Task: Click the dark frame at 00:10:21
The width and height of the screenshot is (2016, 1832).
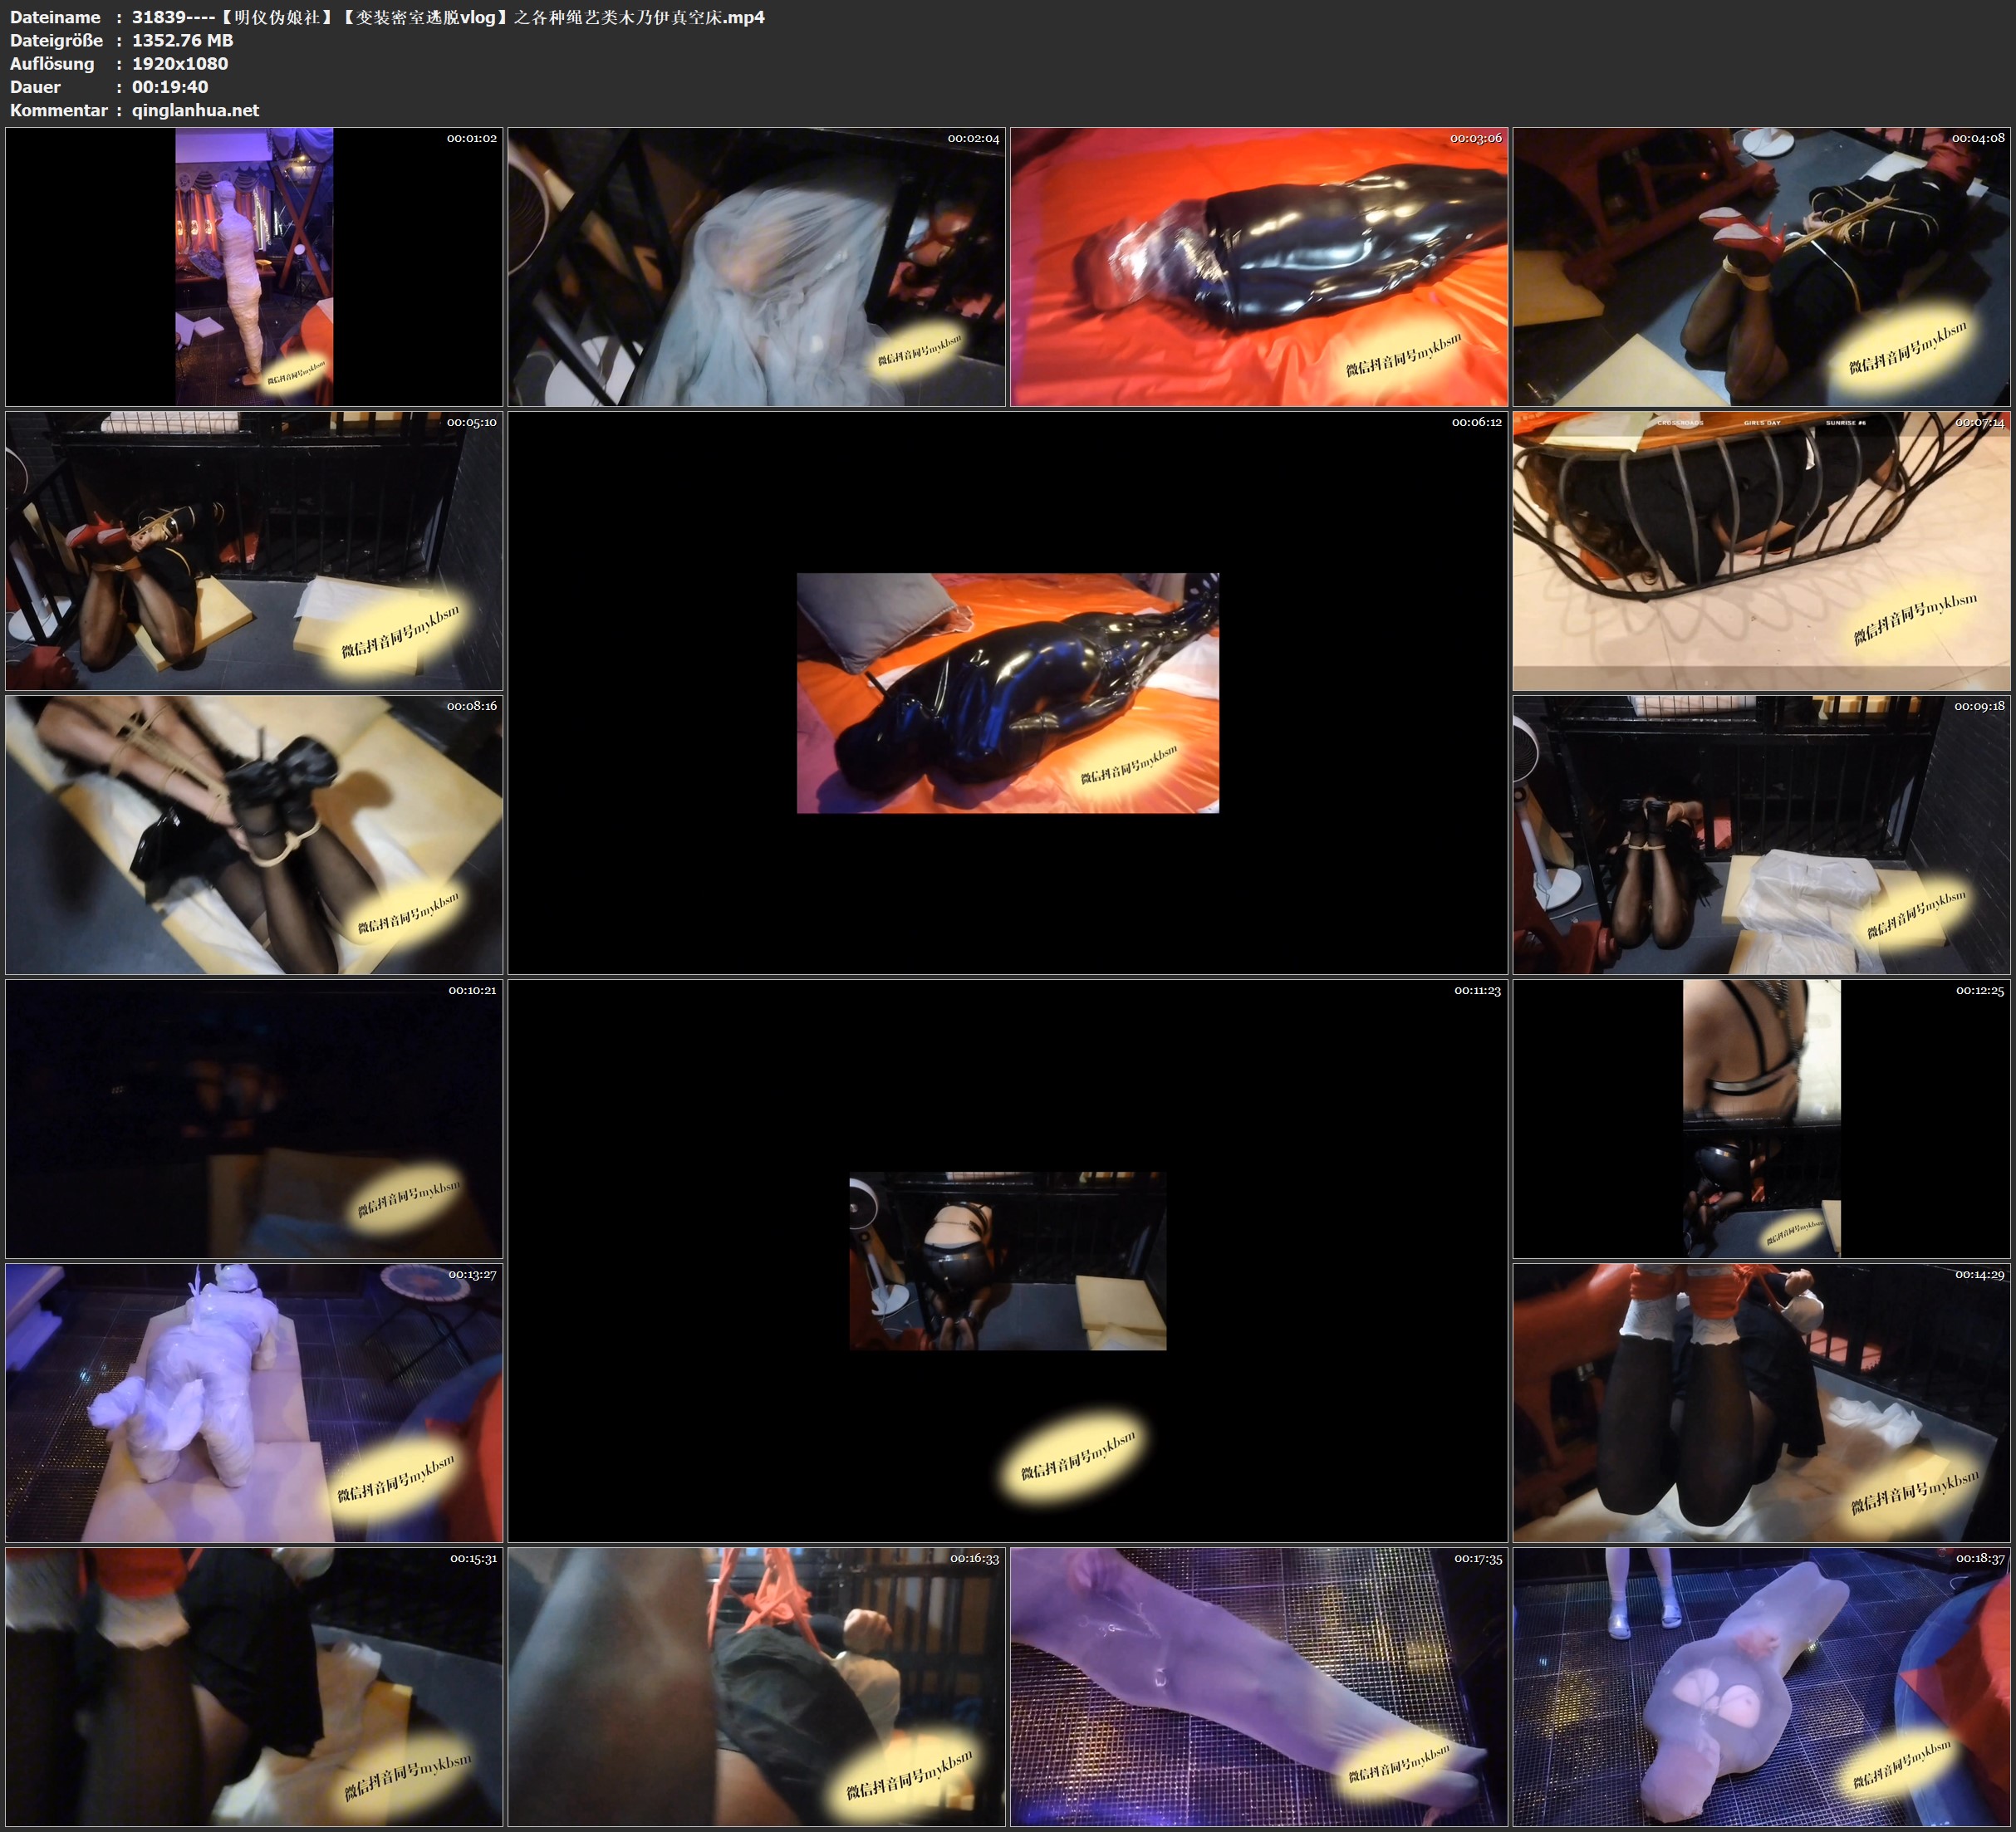Action: [x=254, y=1119]
